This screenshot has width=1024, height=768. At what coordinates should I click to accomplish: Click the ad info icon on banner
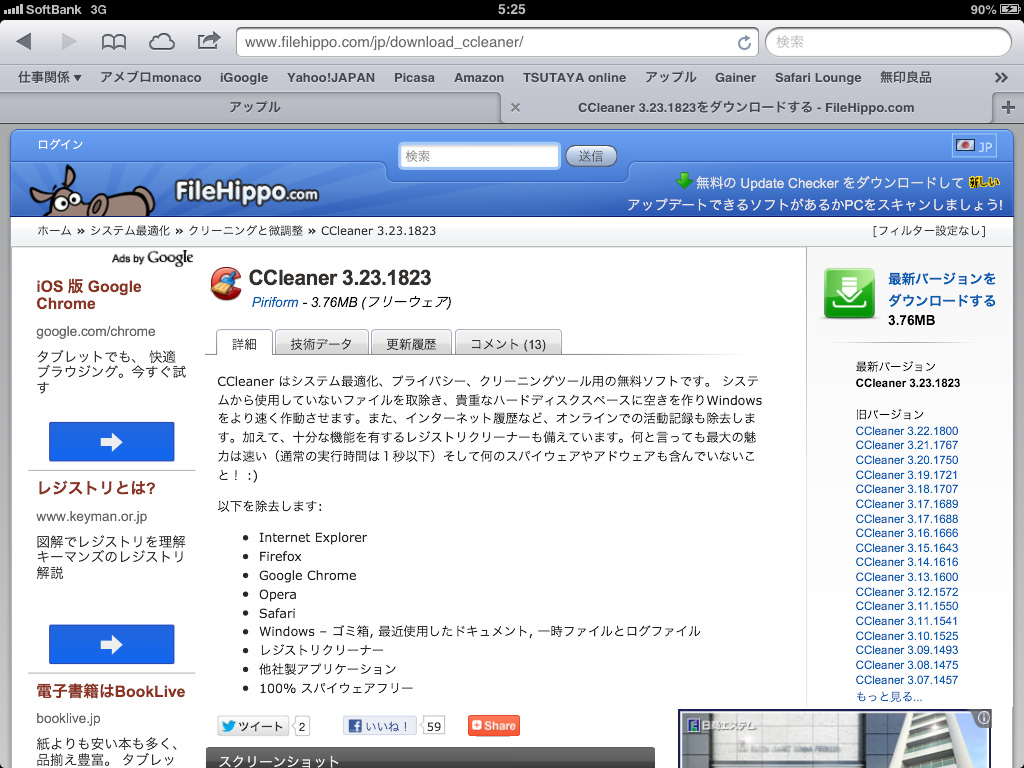click(983, 718)
